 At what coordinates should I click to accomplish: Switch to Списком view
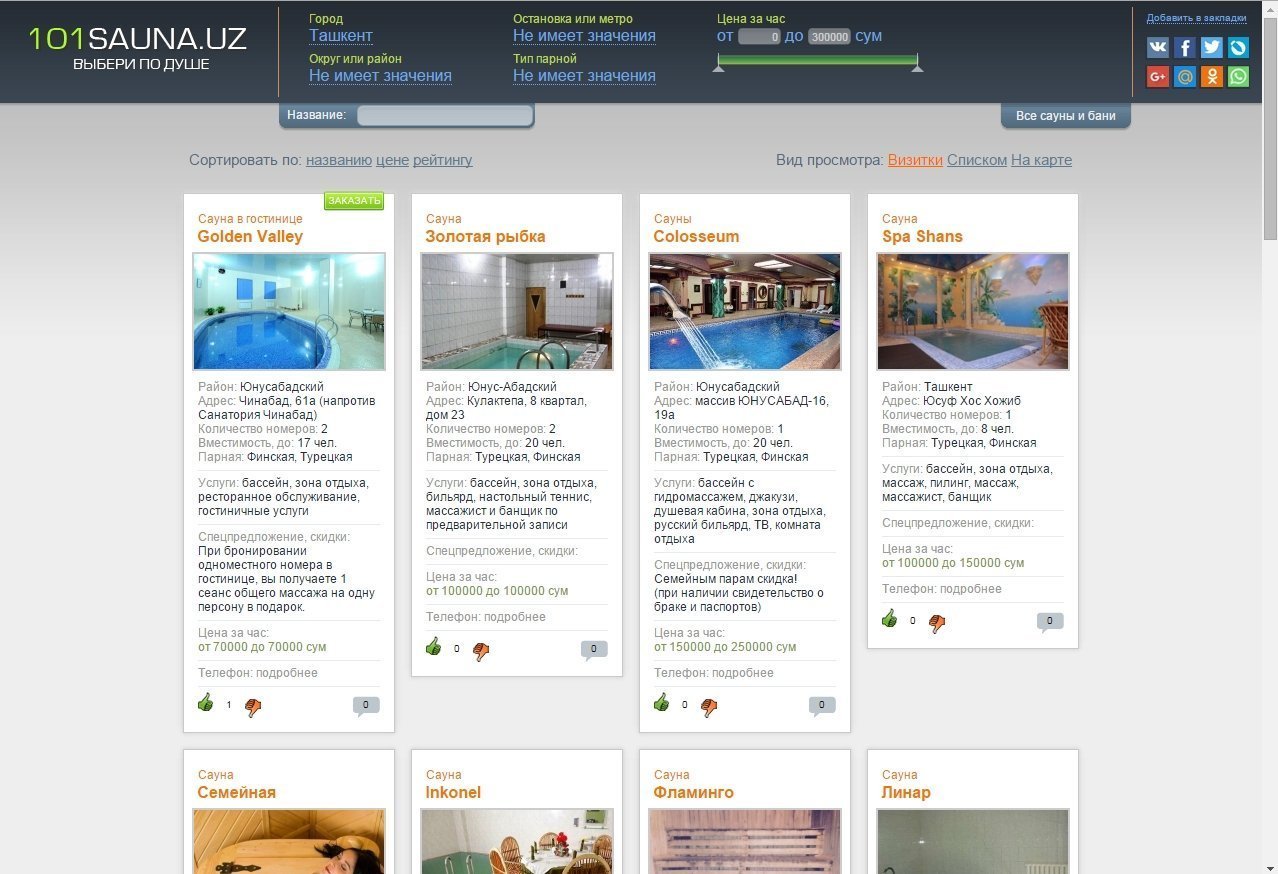click(x=977, y=160)
